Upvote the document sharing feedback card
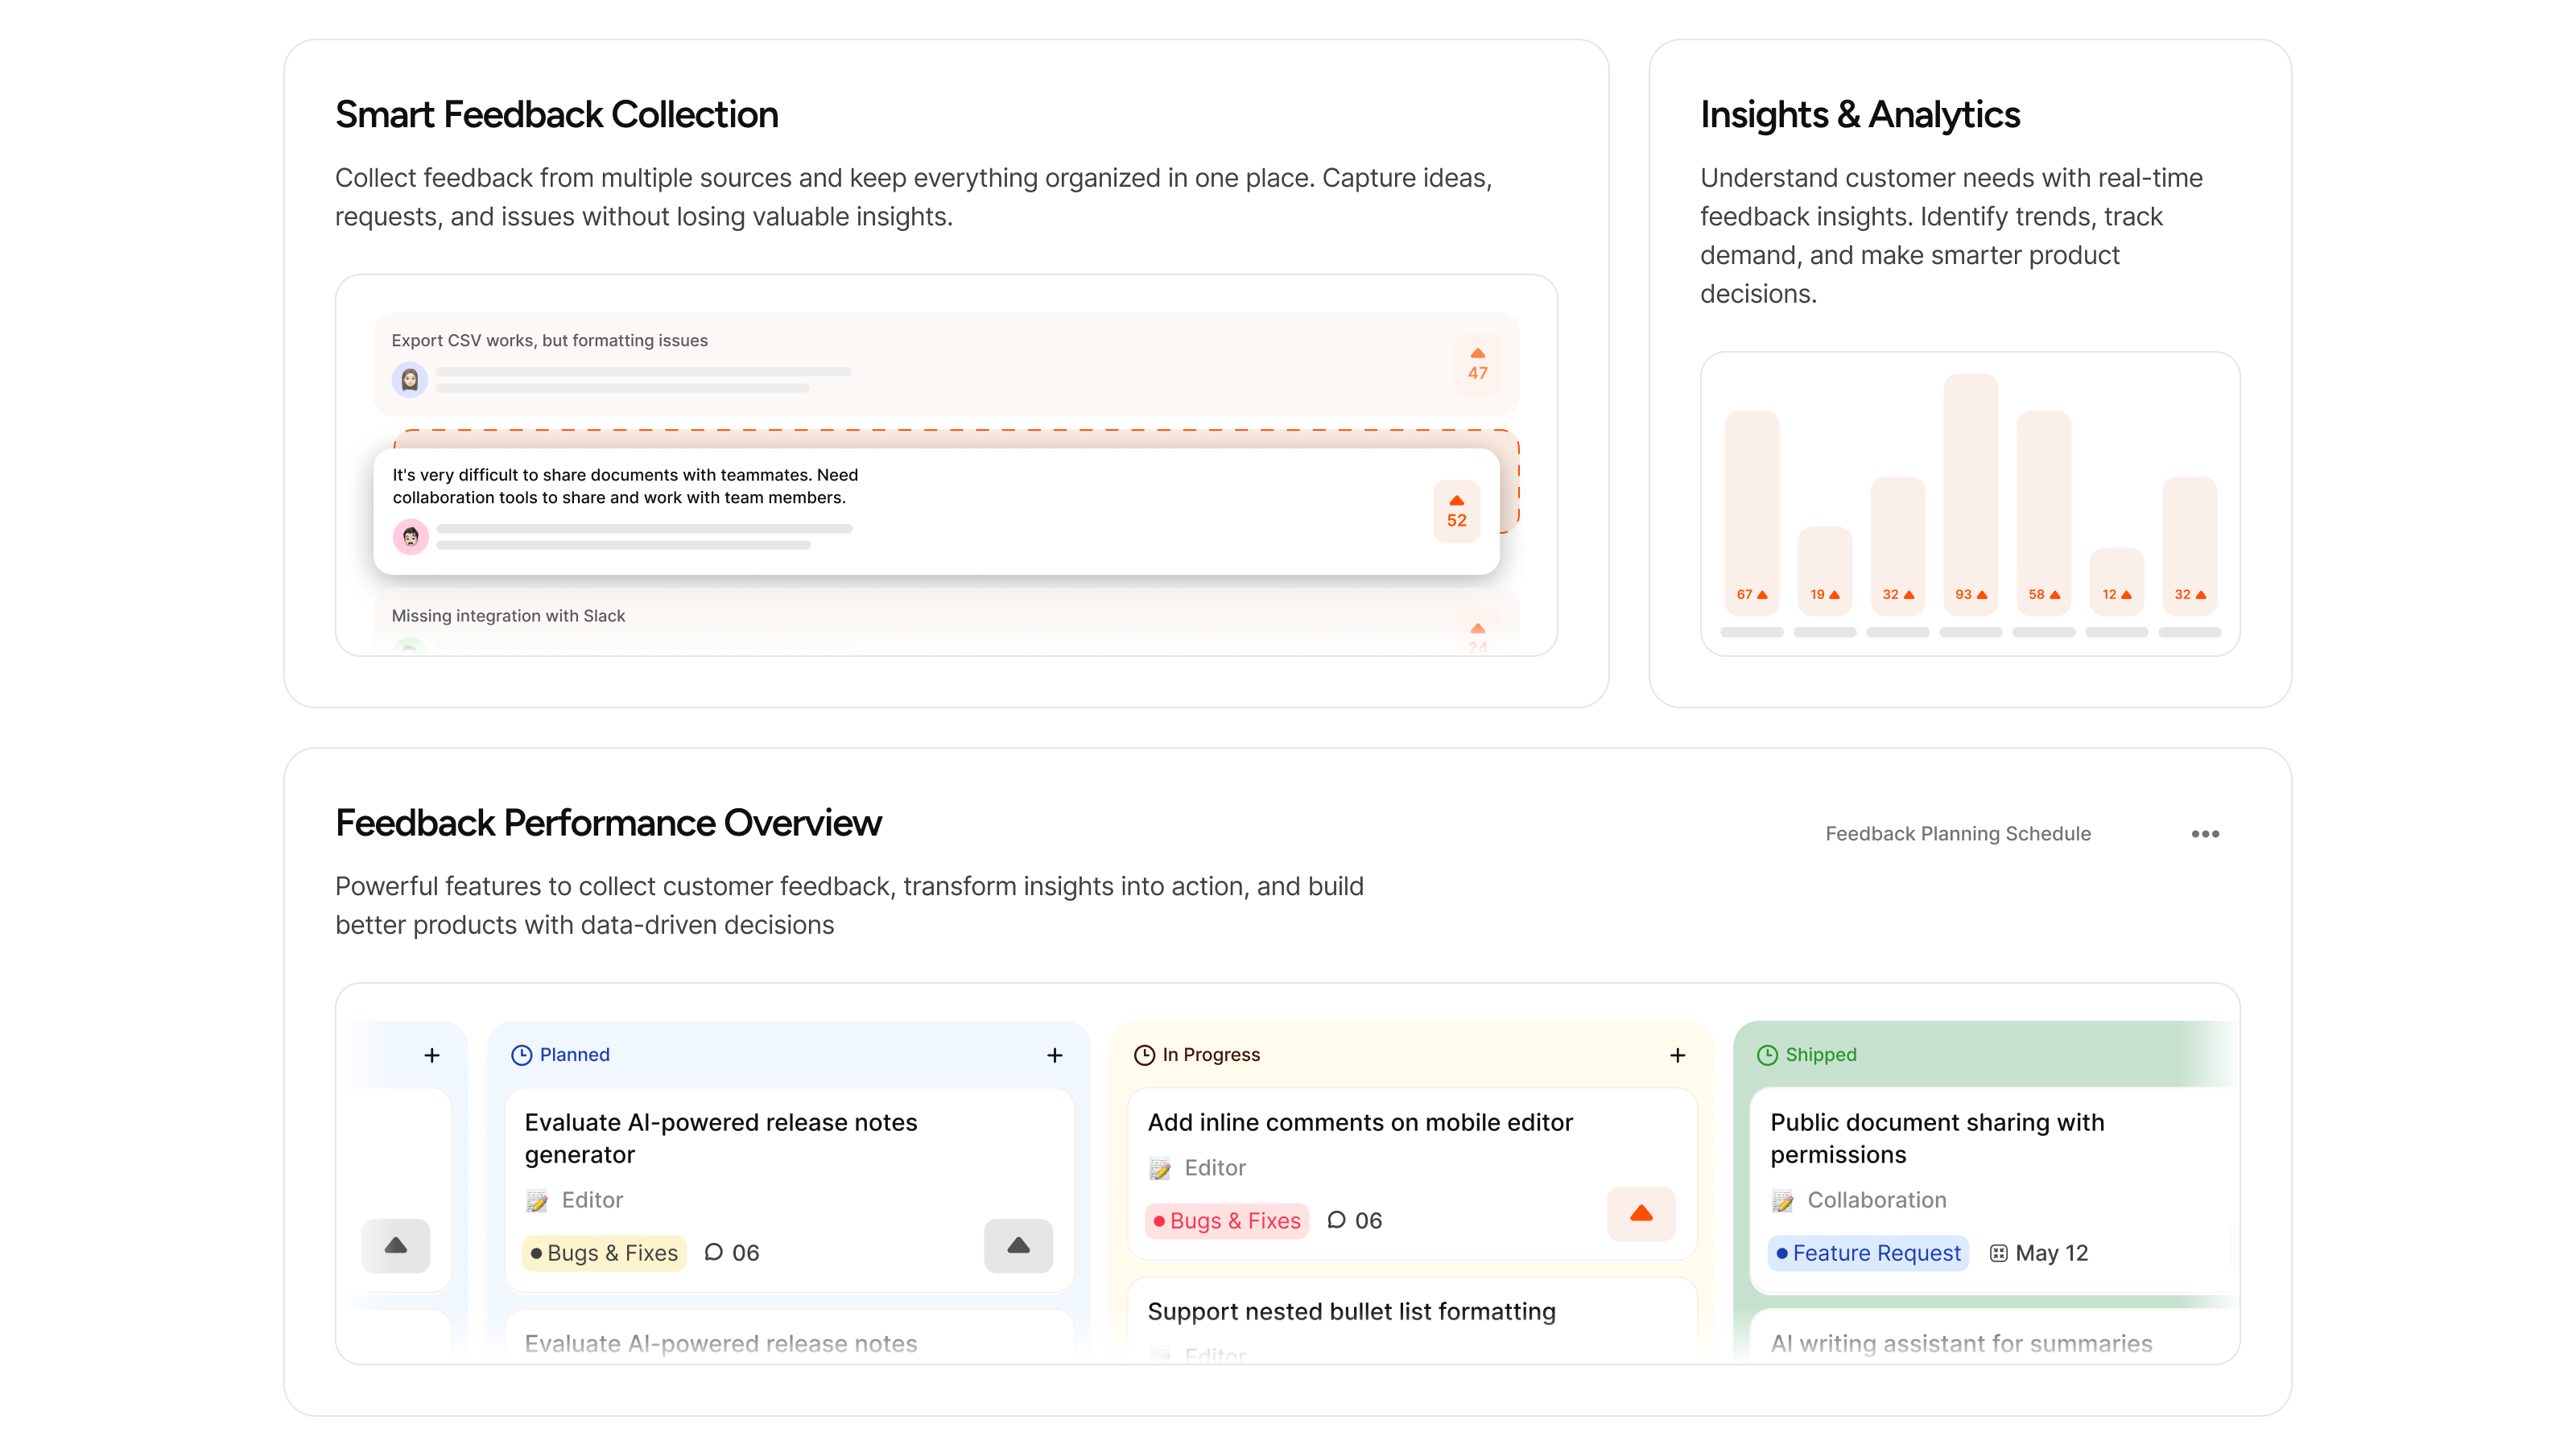The width and height of the screenshot is (2576, 1449). pyautogui.click(x=1456, y=511)
